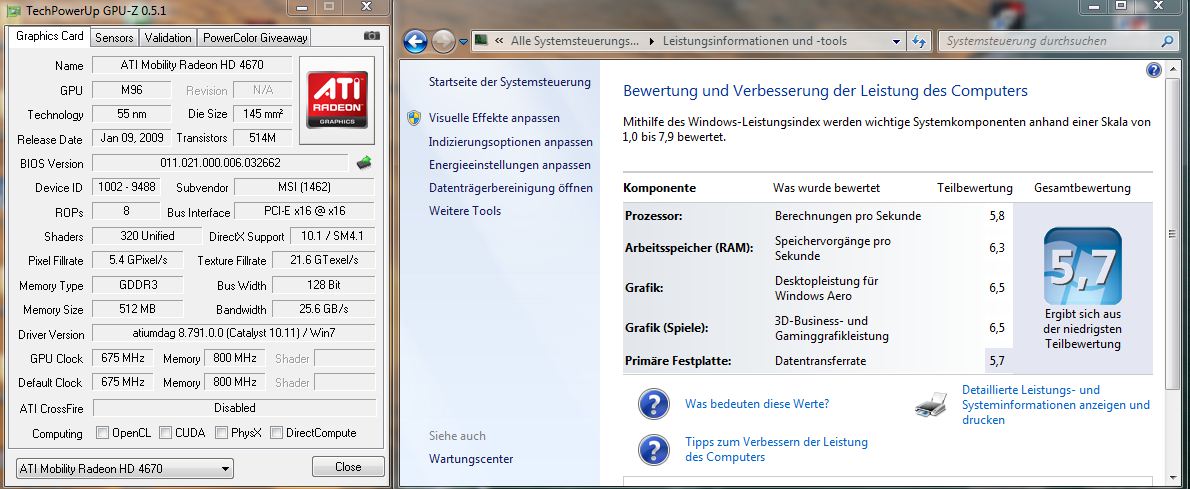Click the Subvendor MSI (1462) field

pyautogui.click(x=304, y=187)
